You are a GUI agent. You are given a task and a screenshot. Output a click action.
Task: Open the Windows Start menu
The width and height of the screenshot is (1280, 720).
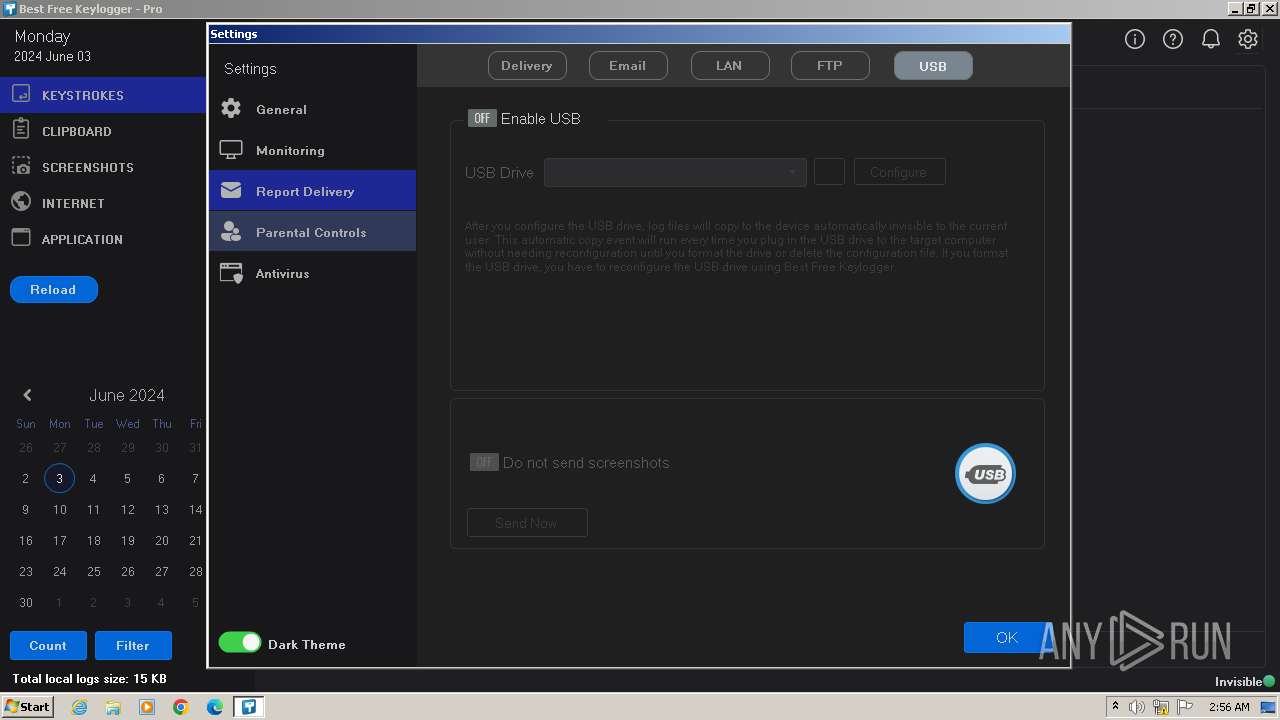pos(27,707)
